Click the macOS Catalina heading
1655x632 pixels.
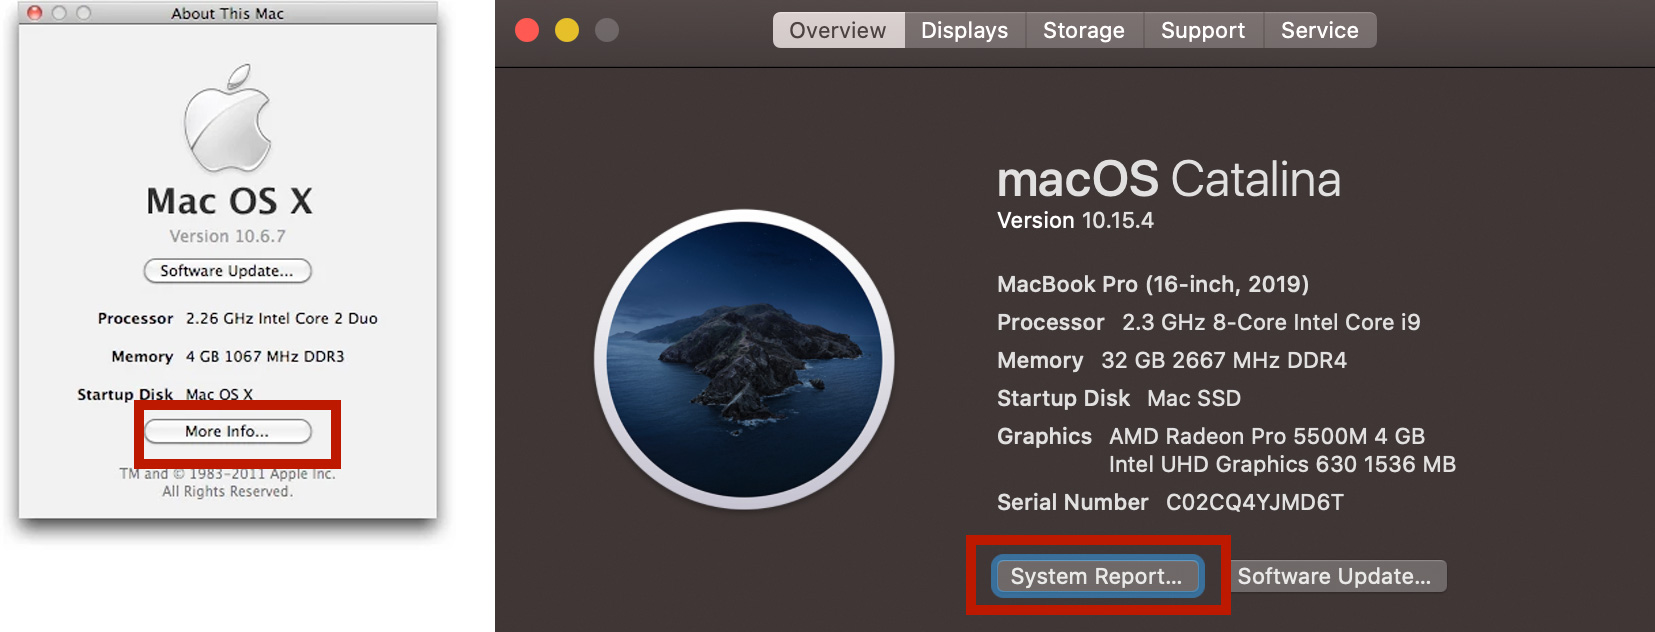(1168, 179)
